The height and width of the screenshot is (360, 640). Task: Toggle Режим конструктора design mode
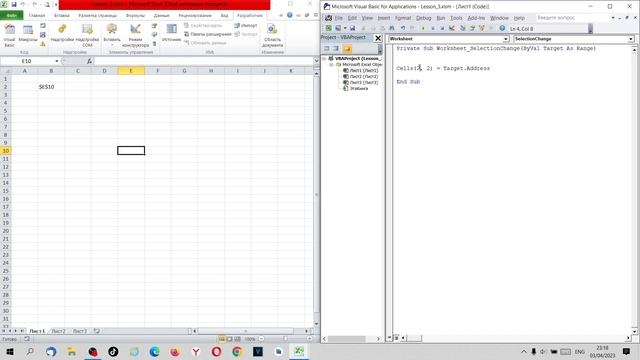(x=136, y=36)
